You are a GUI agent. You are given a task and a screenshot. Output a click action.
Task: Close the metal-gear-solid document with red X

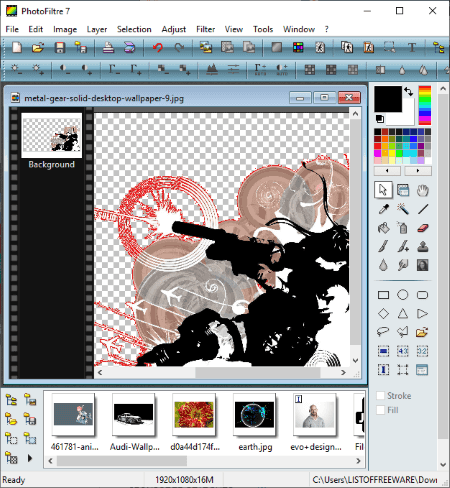pos(349,98)
